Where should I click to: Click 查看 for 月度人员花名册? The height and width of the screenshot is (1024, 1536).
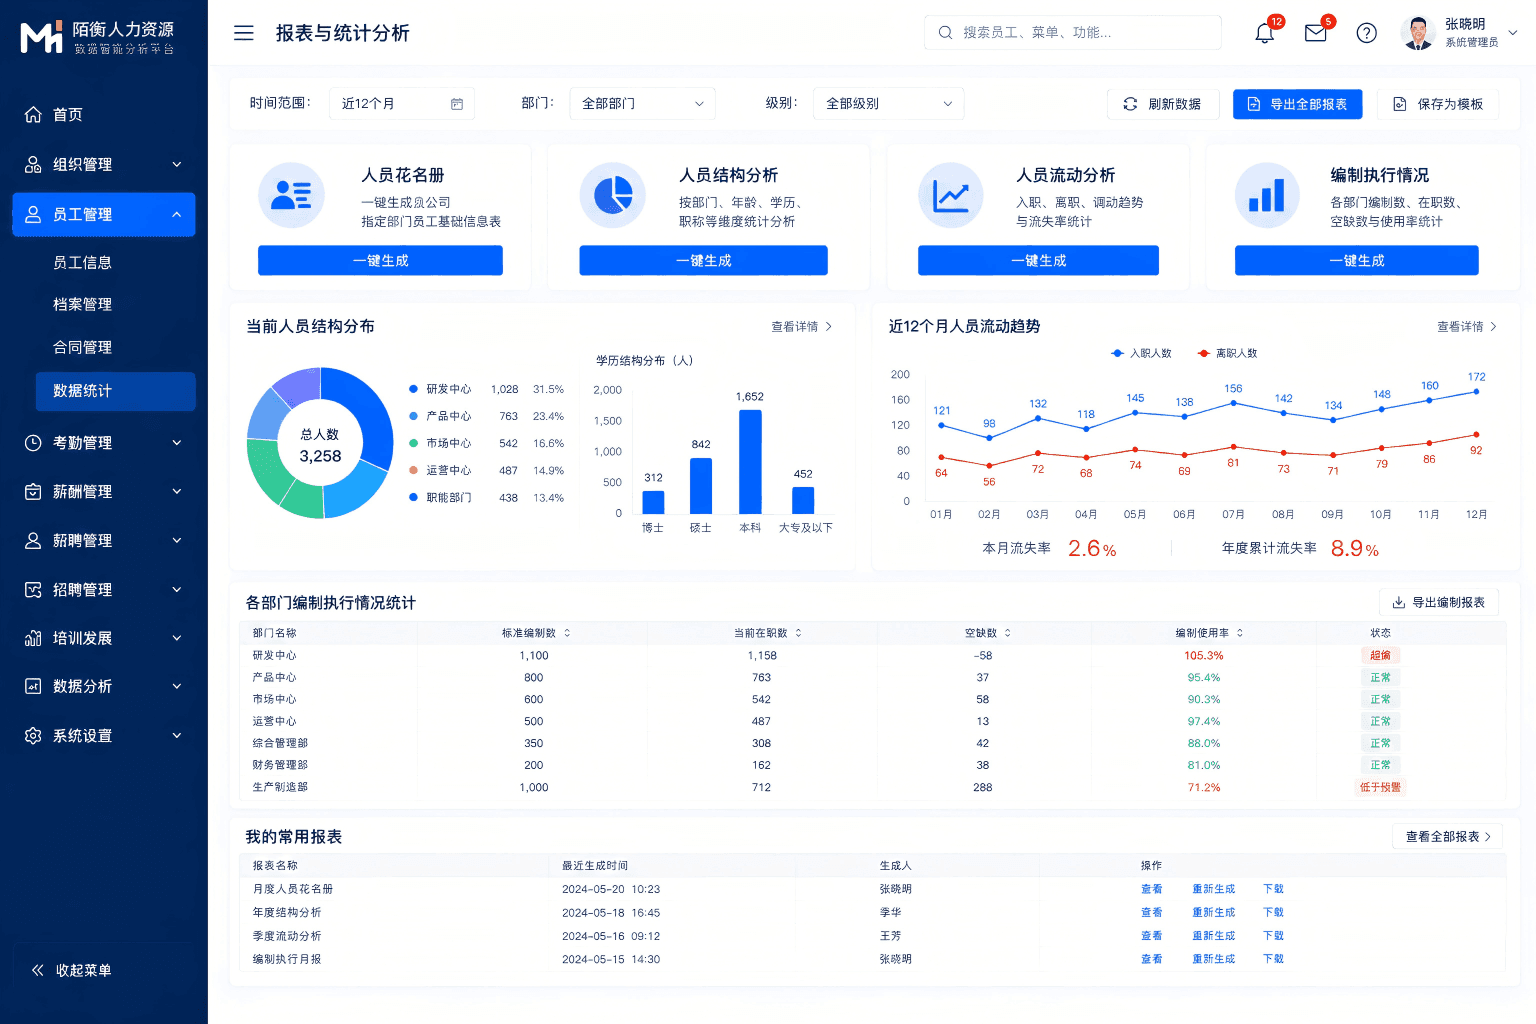point(1152,889)
